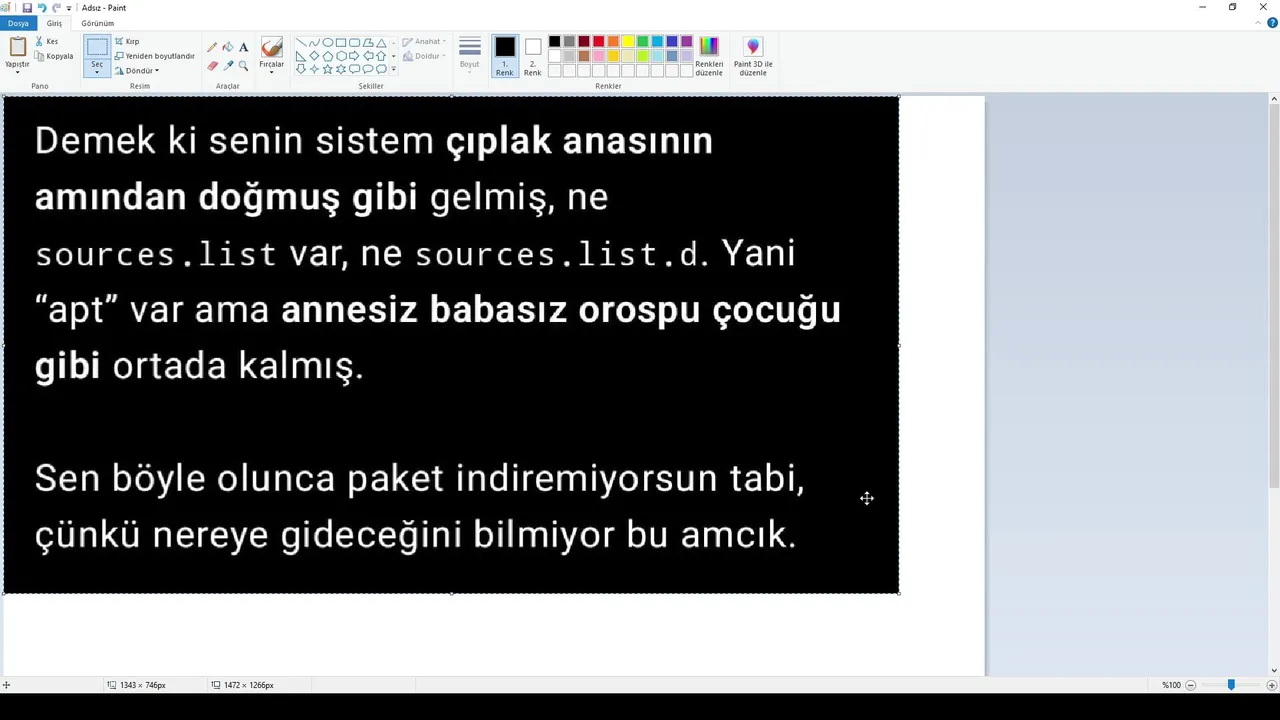Click the Yapıştır paste clipboard button
1280x720 pixels.
(17, 47)
